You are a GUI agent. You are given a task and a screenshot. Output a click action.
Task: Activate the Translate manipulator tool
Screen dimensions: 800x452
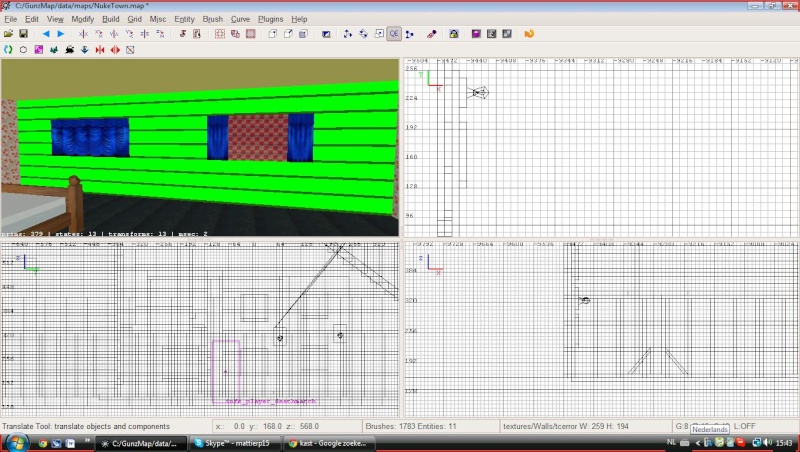(x=348, y=34)
